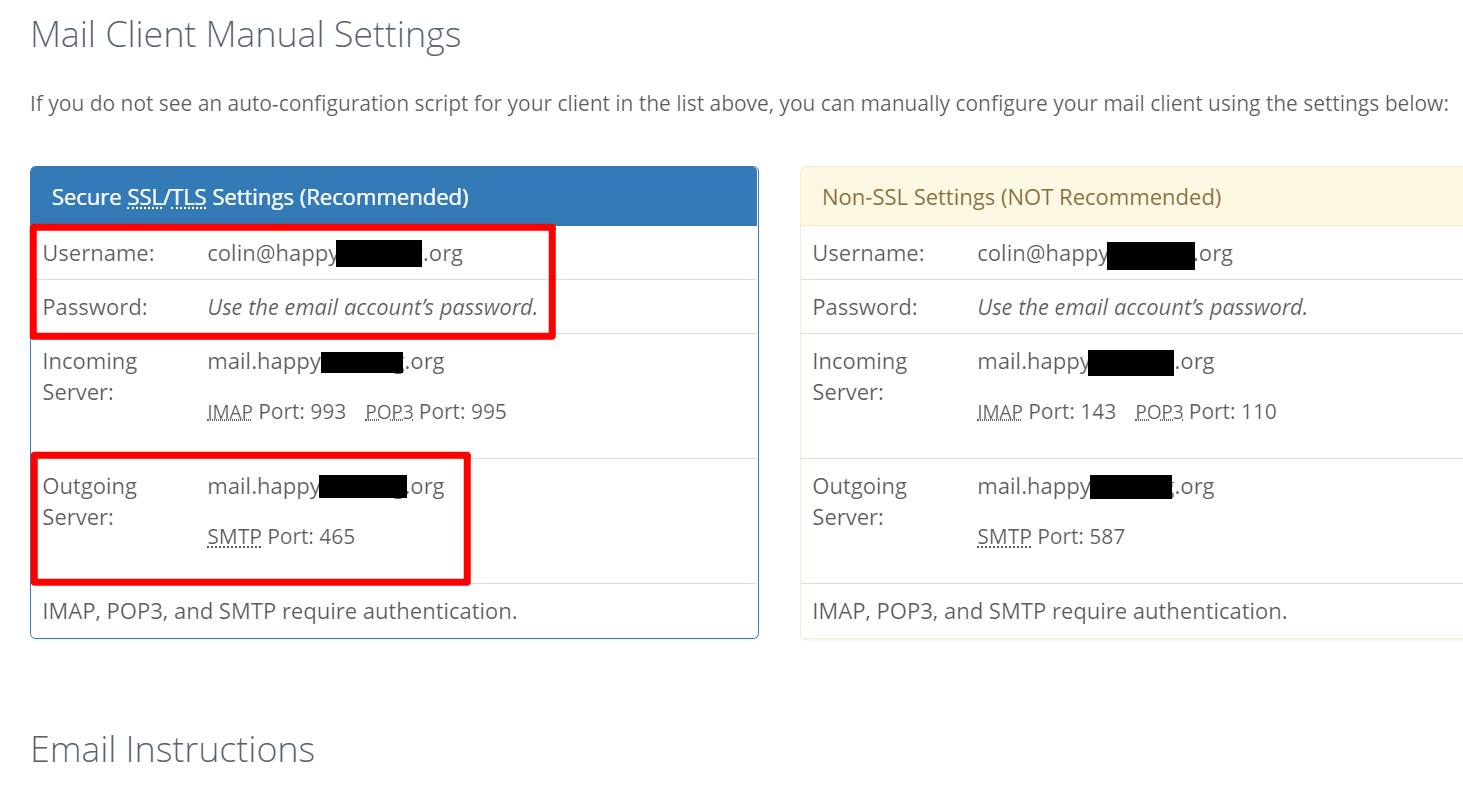Viewport: 1463px width, 792px height.
Task: Click the SMTP abbreviation beside Port 587
Action: tap(1004, 537)
